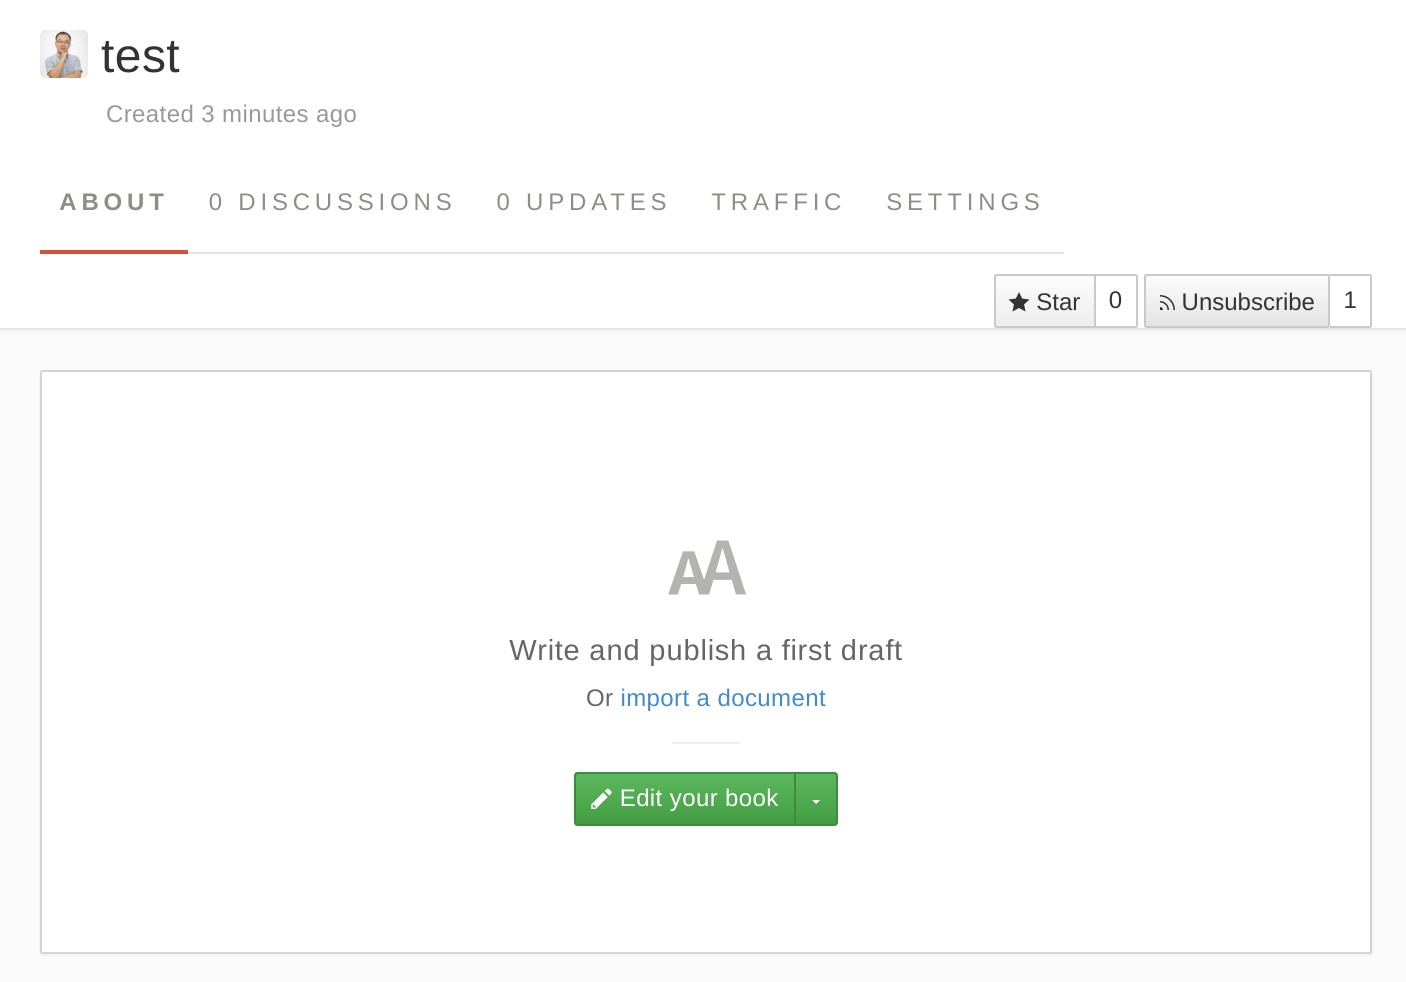Toggle subscription using Unsubscribe text

[x=1247, y=302]
